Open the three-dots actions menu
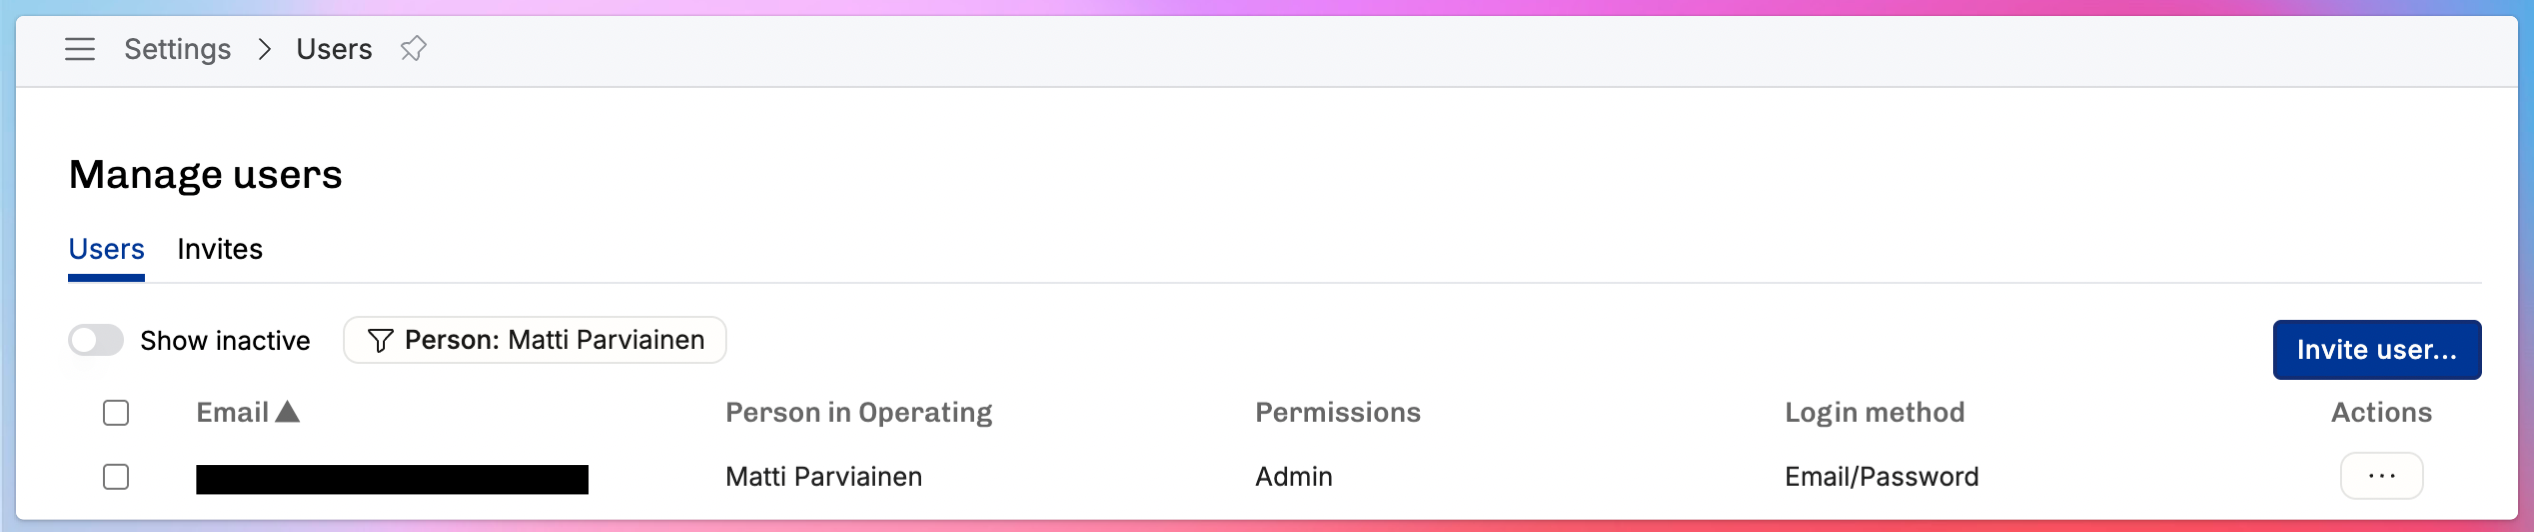Image resolution: width=2536 pixels, height=532 pixels. pyautogui.click(x=2381, y=476)
